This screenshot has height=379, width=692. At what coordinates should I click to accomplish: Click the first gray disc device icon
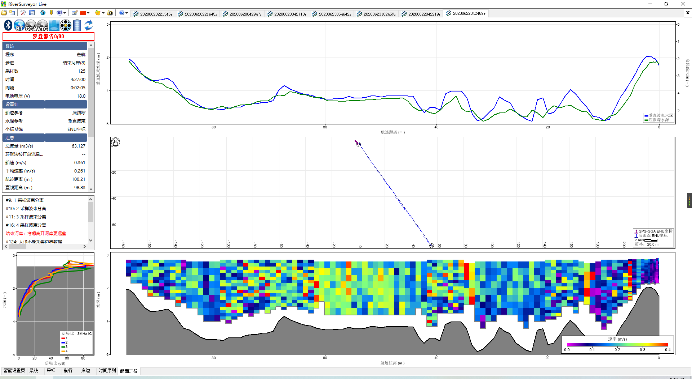point(31,25)
